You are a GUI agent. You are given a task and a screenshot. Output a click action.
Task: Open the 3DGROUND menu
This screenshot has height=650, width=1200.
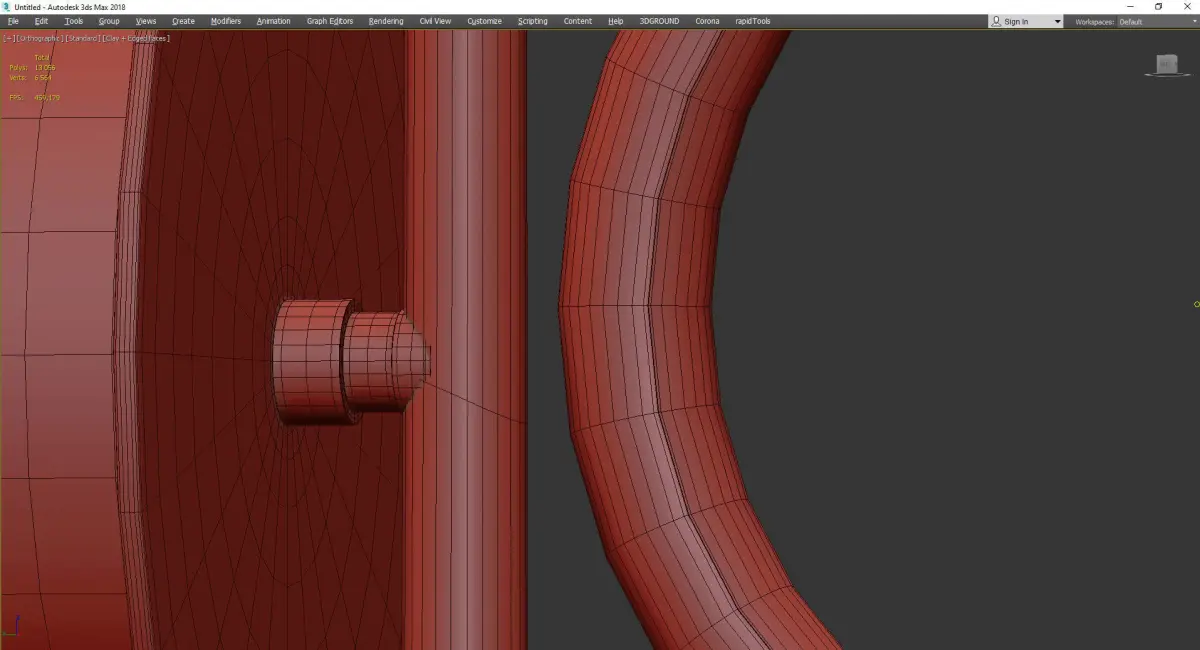pyautogui.click(x=660, y=21)
